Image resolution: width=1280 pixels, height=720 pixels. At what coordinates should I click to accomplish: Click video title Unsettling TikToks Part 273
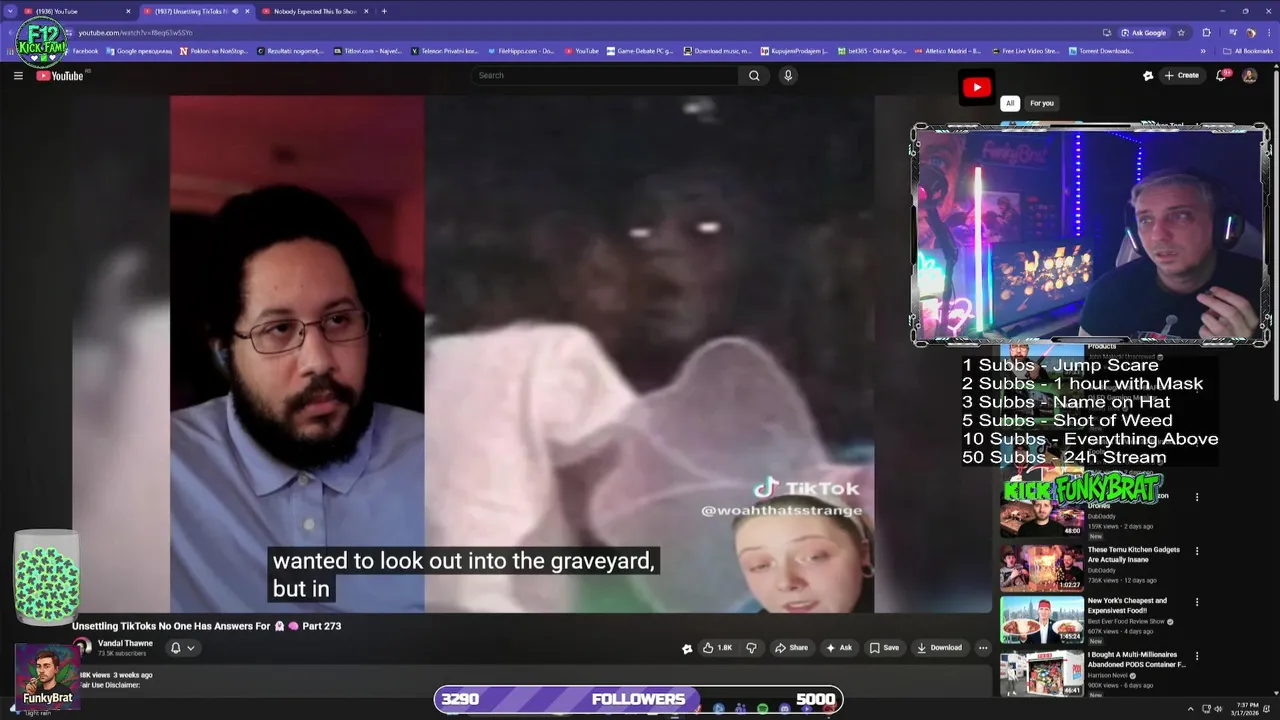[x=207, y=626]
